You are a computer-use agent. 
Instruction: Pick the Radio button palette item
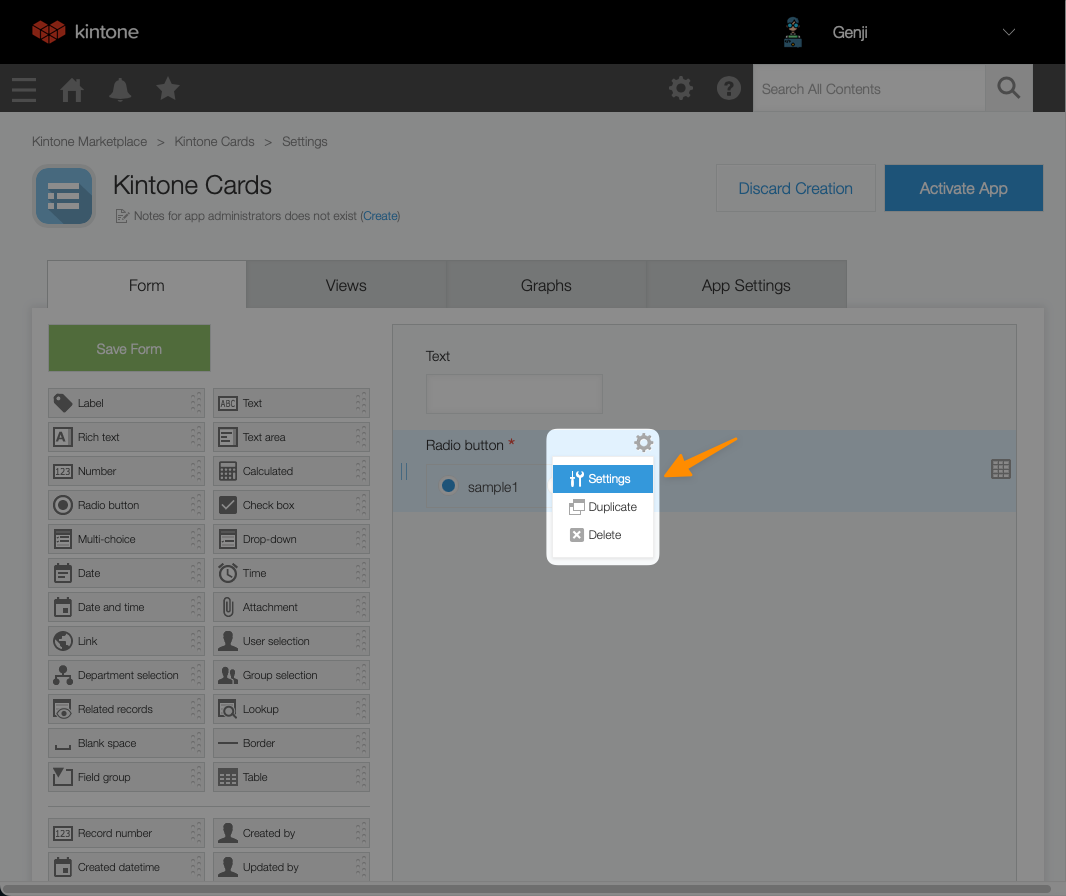(x=126, y=505)
